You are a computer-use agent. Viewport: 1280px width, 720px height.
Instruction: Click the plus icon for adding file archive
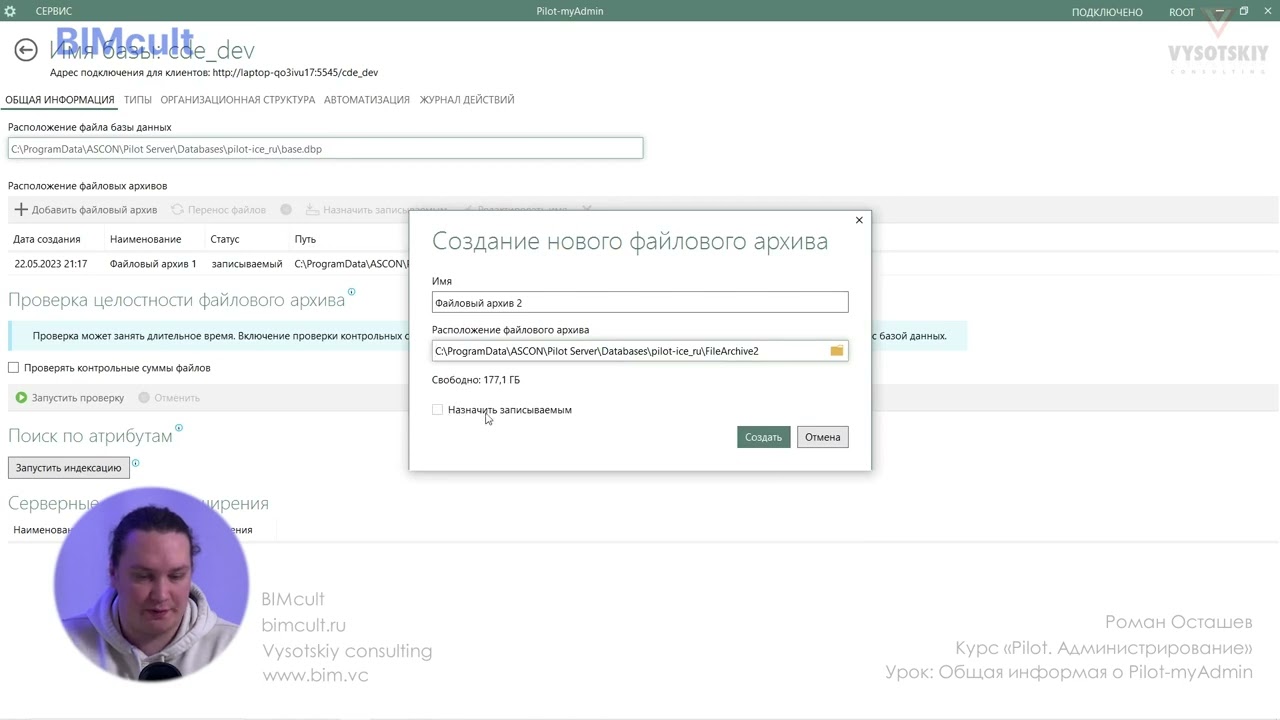pos(20,210)
